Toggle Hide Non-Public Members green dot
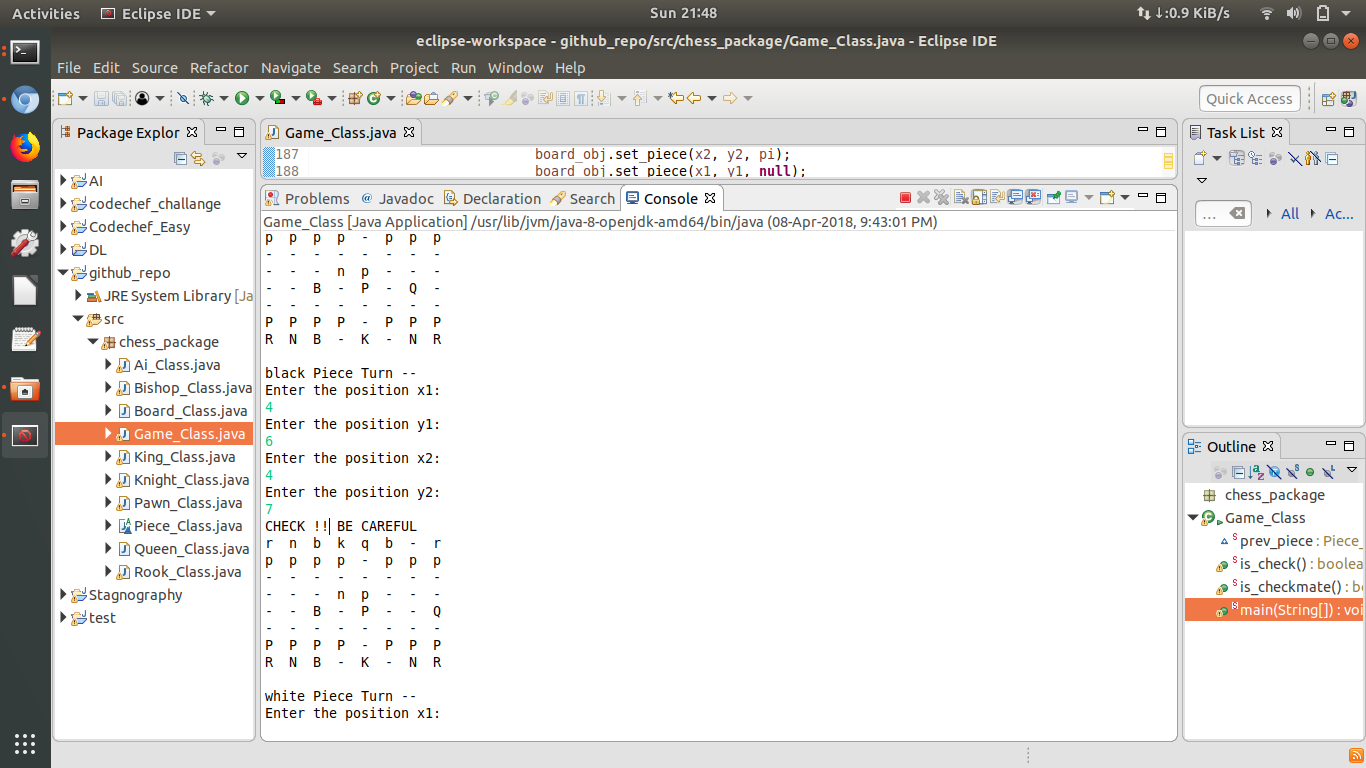1366x768 pixels. point(1310,472)
